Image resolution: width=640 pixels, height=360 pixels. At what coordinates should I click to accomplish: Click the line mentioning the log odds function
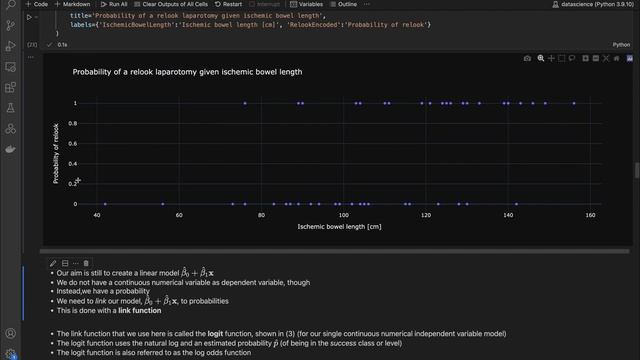(153, 353)
